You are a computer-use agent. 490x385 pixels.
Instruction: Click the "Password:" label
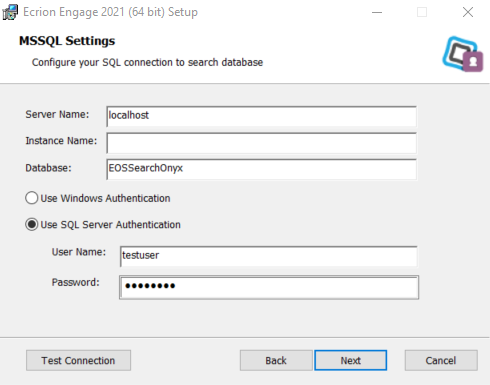point(76,282)
